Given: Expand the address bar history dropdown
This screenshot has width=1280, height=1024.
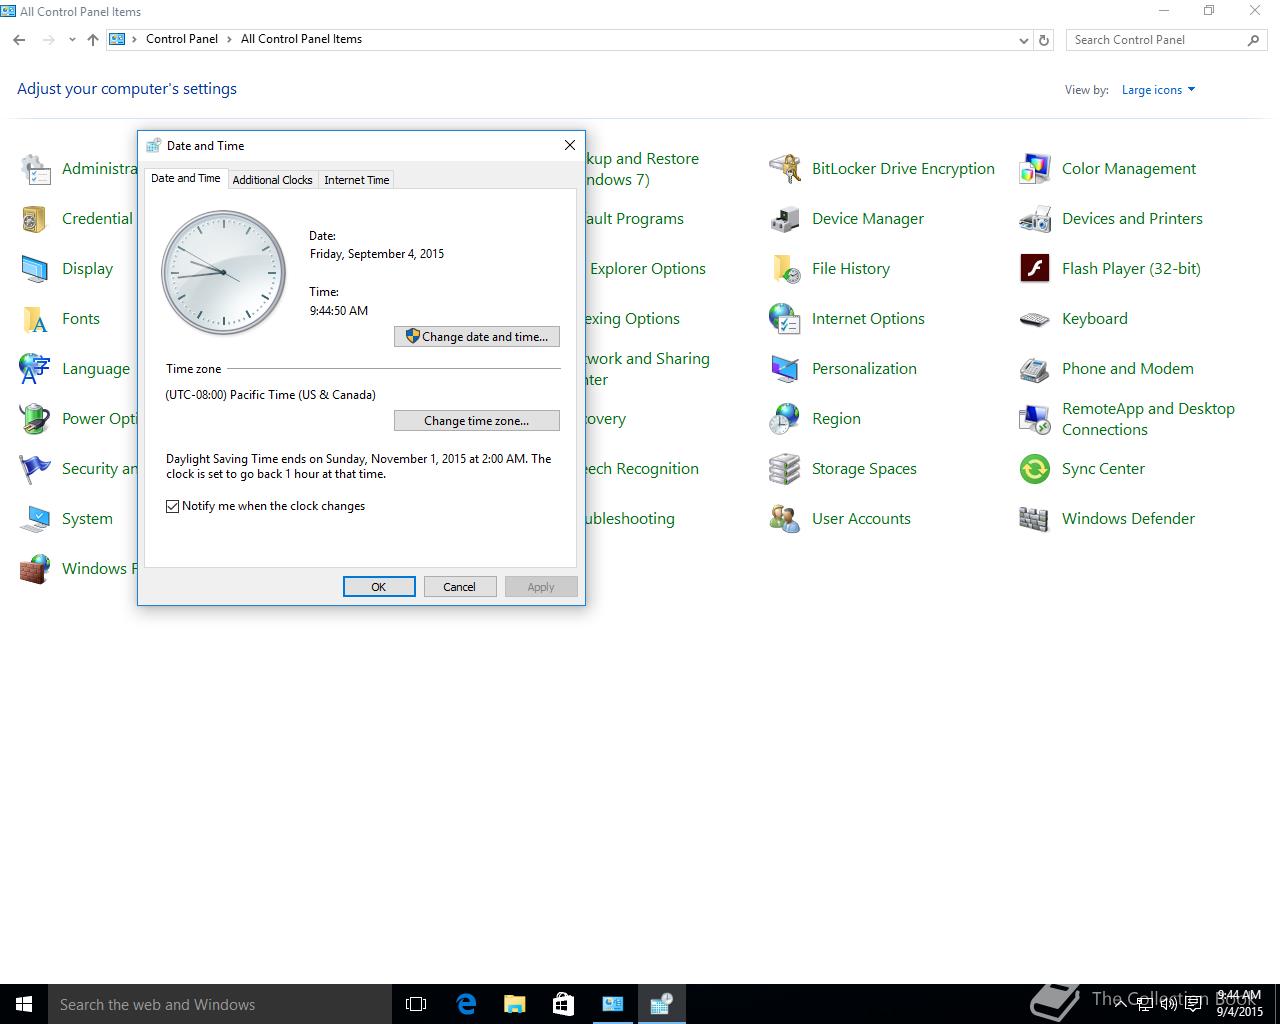Looking at the screenshot, I should pos(1023,40).
